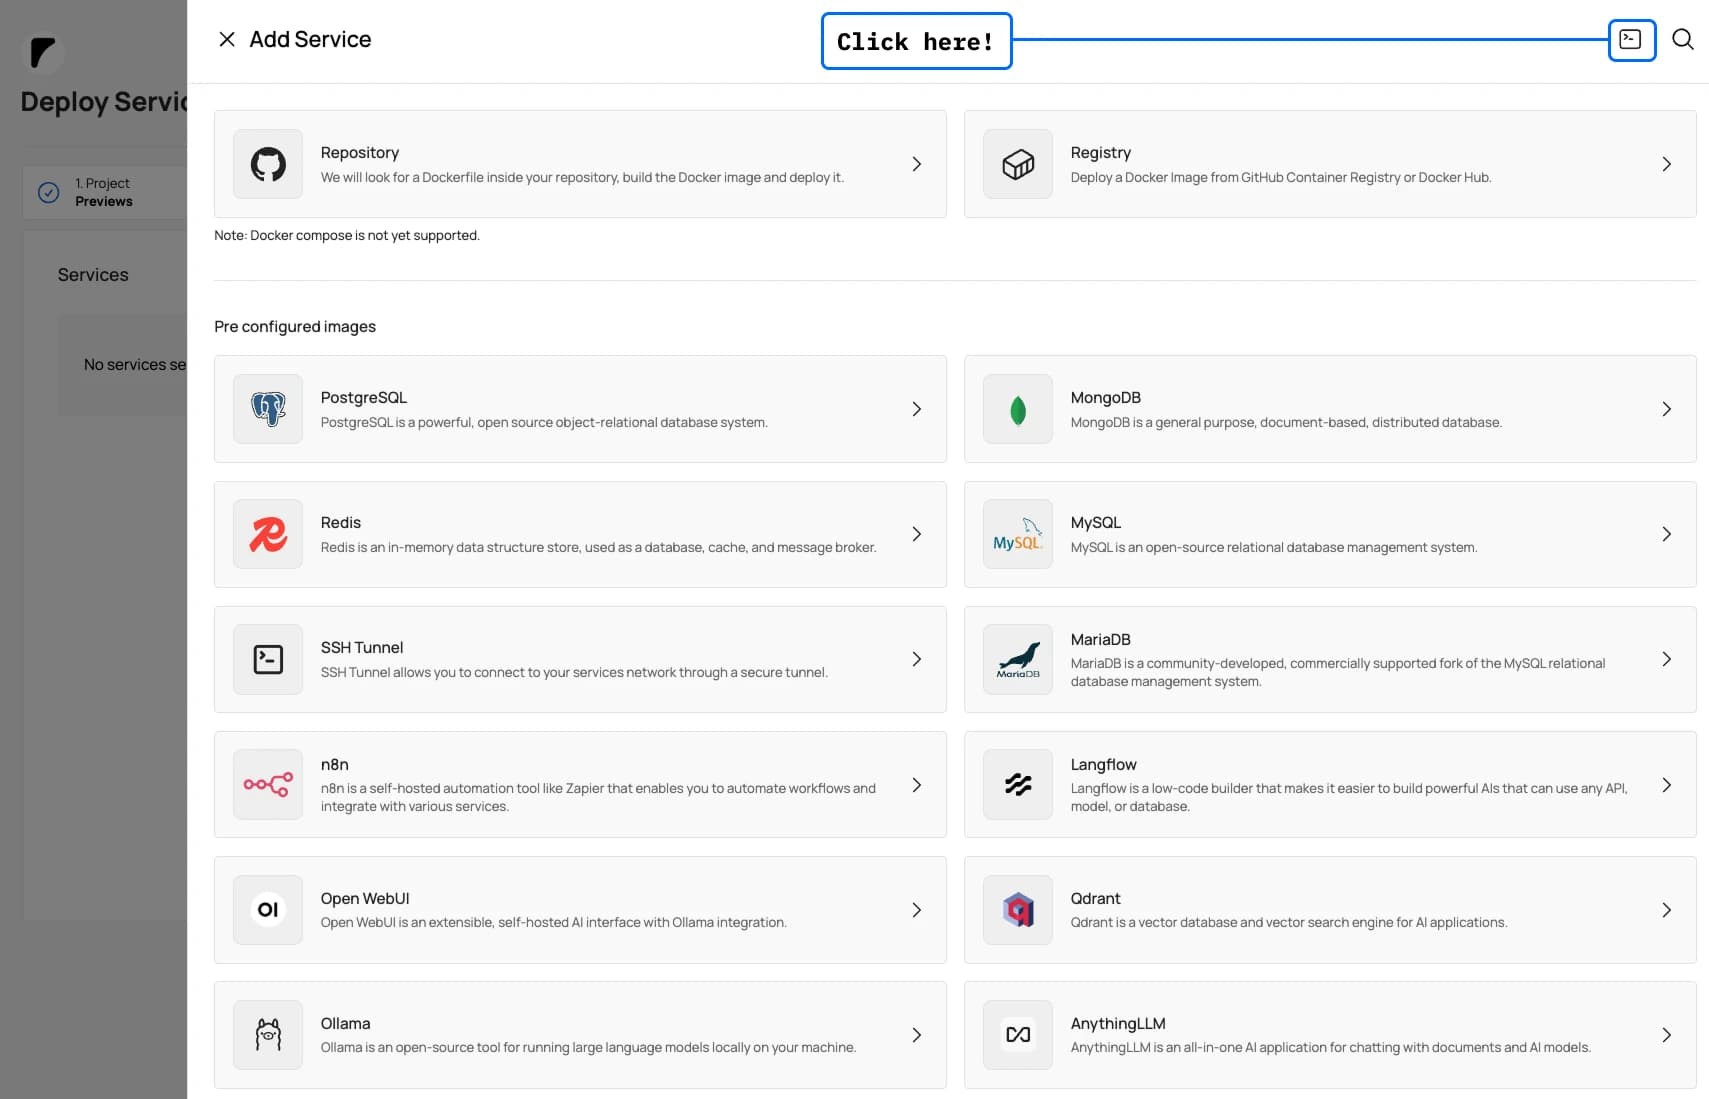Click the Deploy Service page heading
Screen dimensions: 1709x1099
pyautogui.click(x=104, y=102)
